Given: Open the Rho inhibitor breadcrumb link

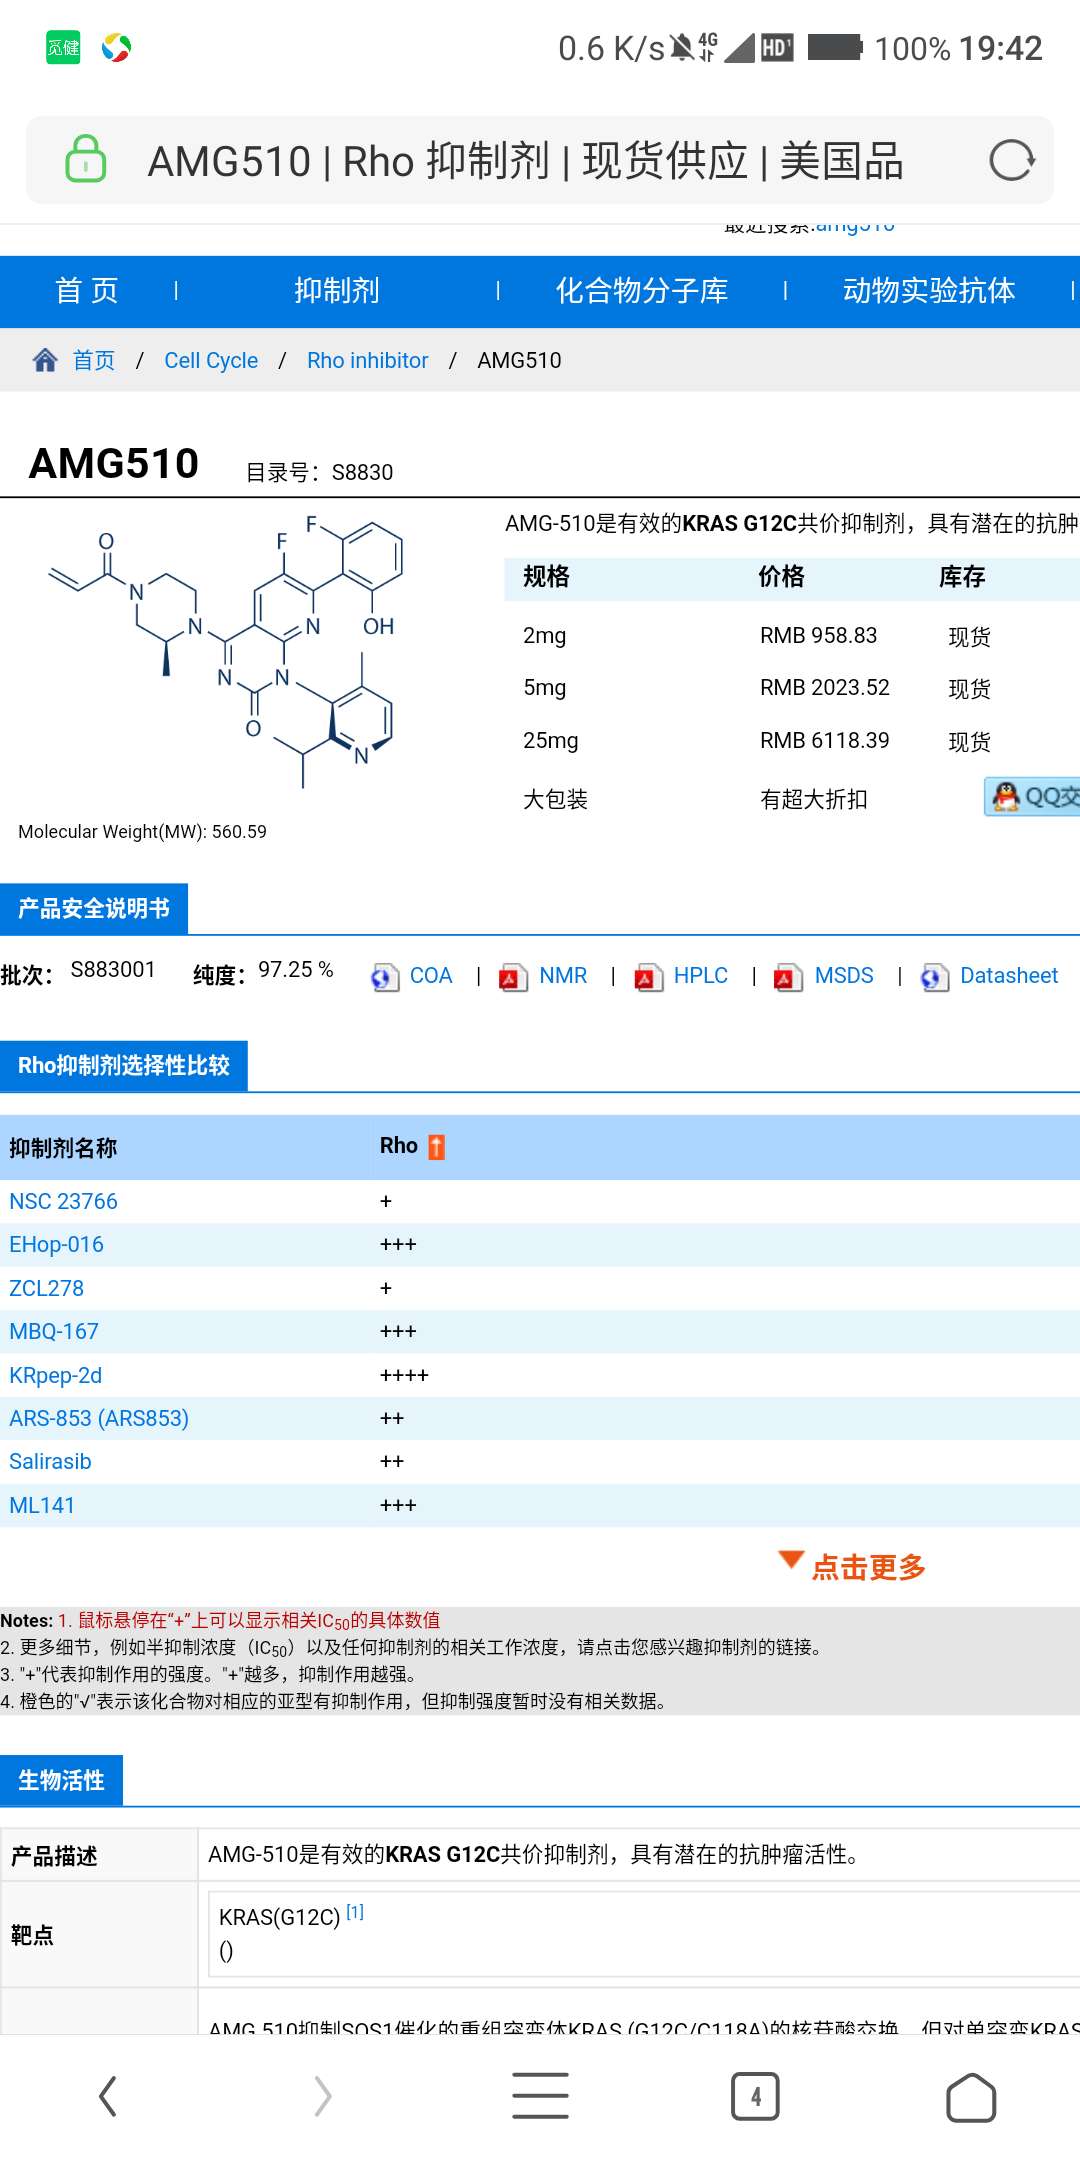Looking at the screenshot, I should 367,360.
